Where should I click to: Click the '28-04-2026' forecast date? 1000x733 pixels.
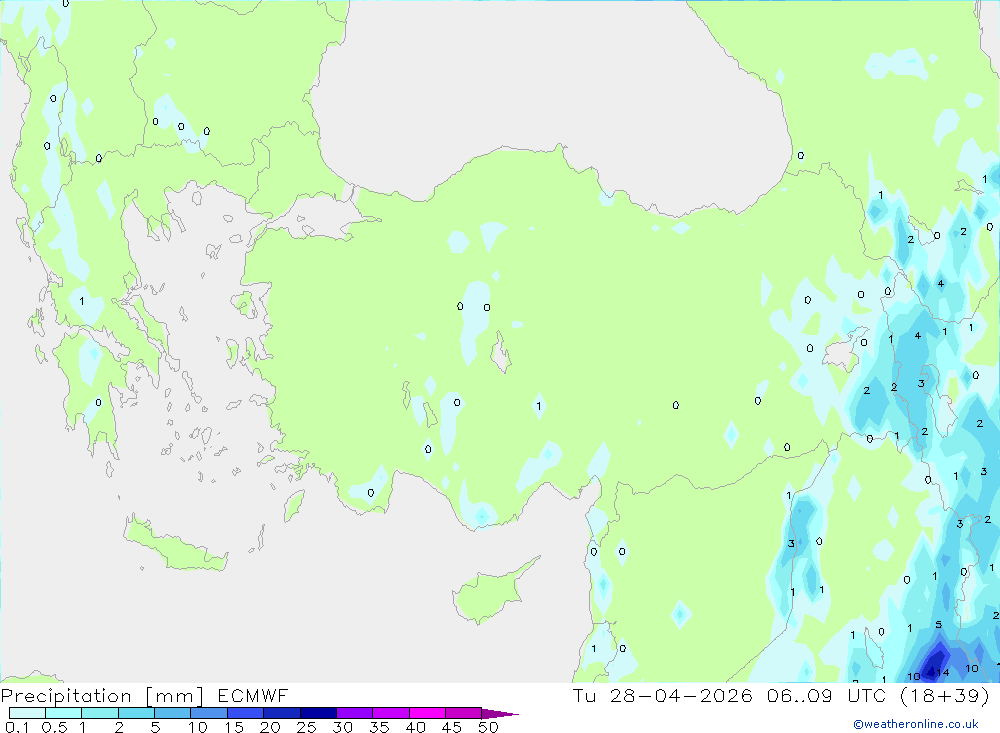point(681,695)
